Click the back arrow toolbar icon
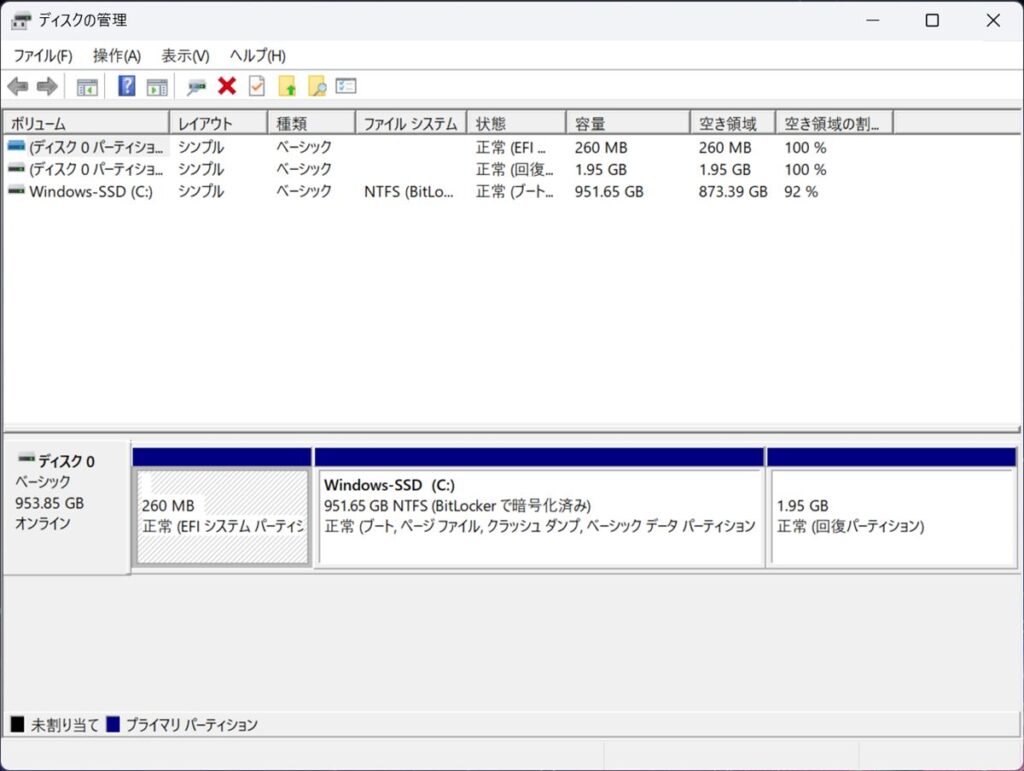Viewport: 1024px width, 771px height. click(x=17, y=87)
